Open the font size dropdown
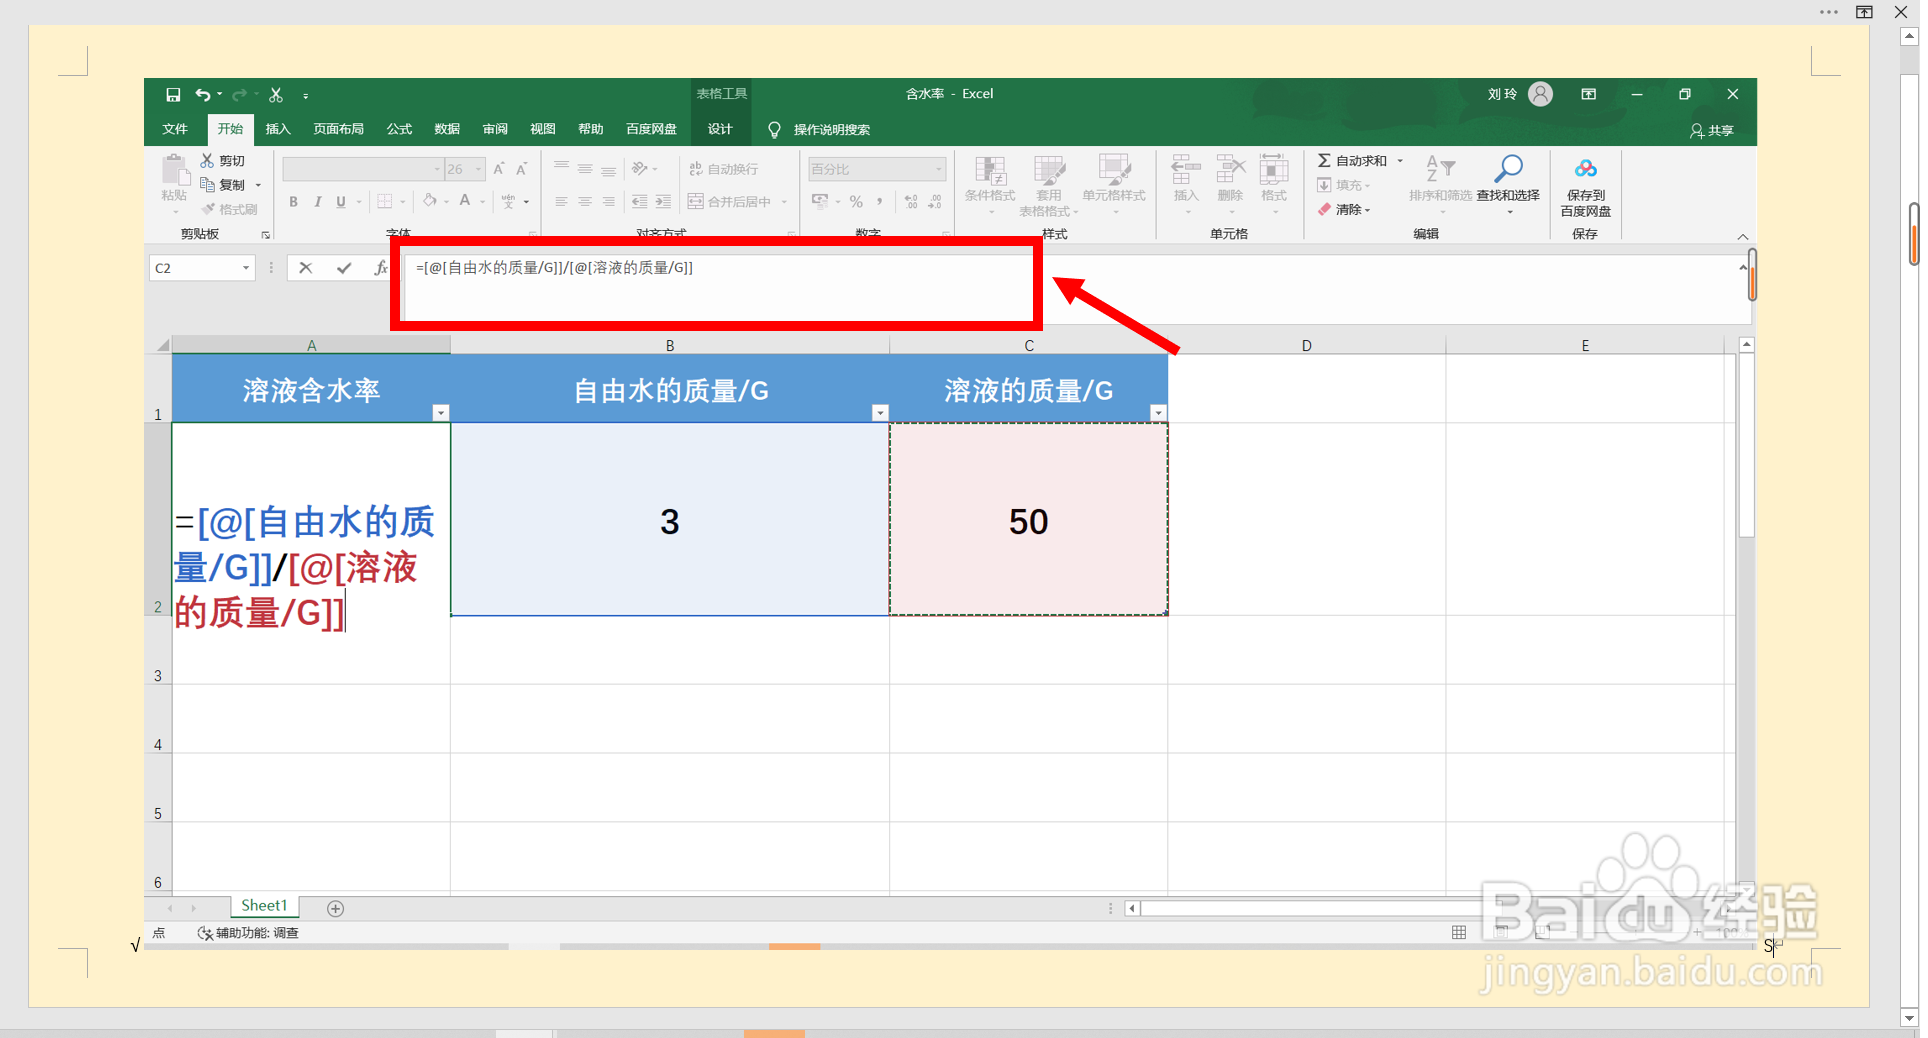 pyautogui.click(x=477, y=168)
